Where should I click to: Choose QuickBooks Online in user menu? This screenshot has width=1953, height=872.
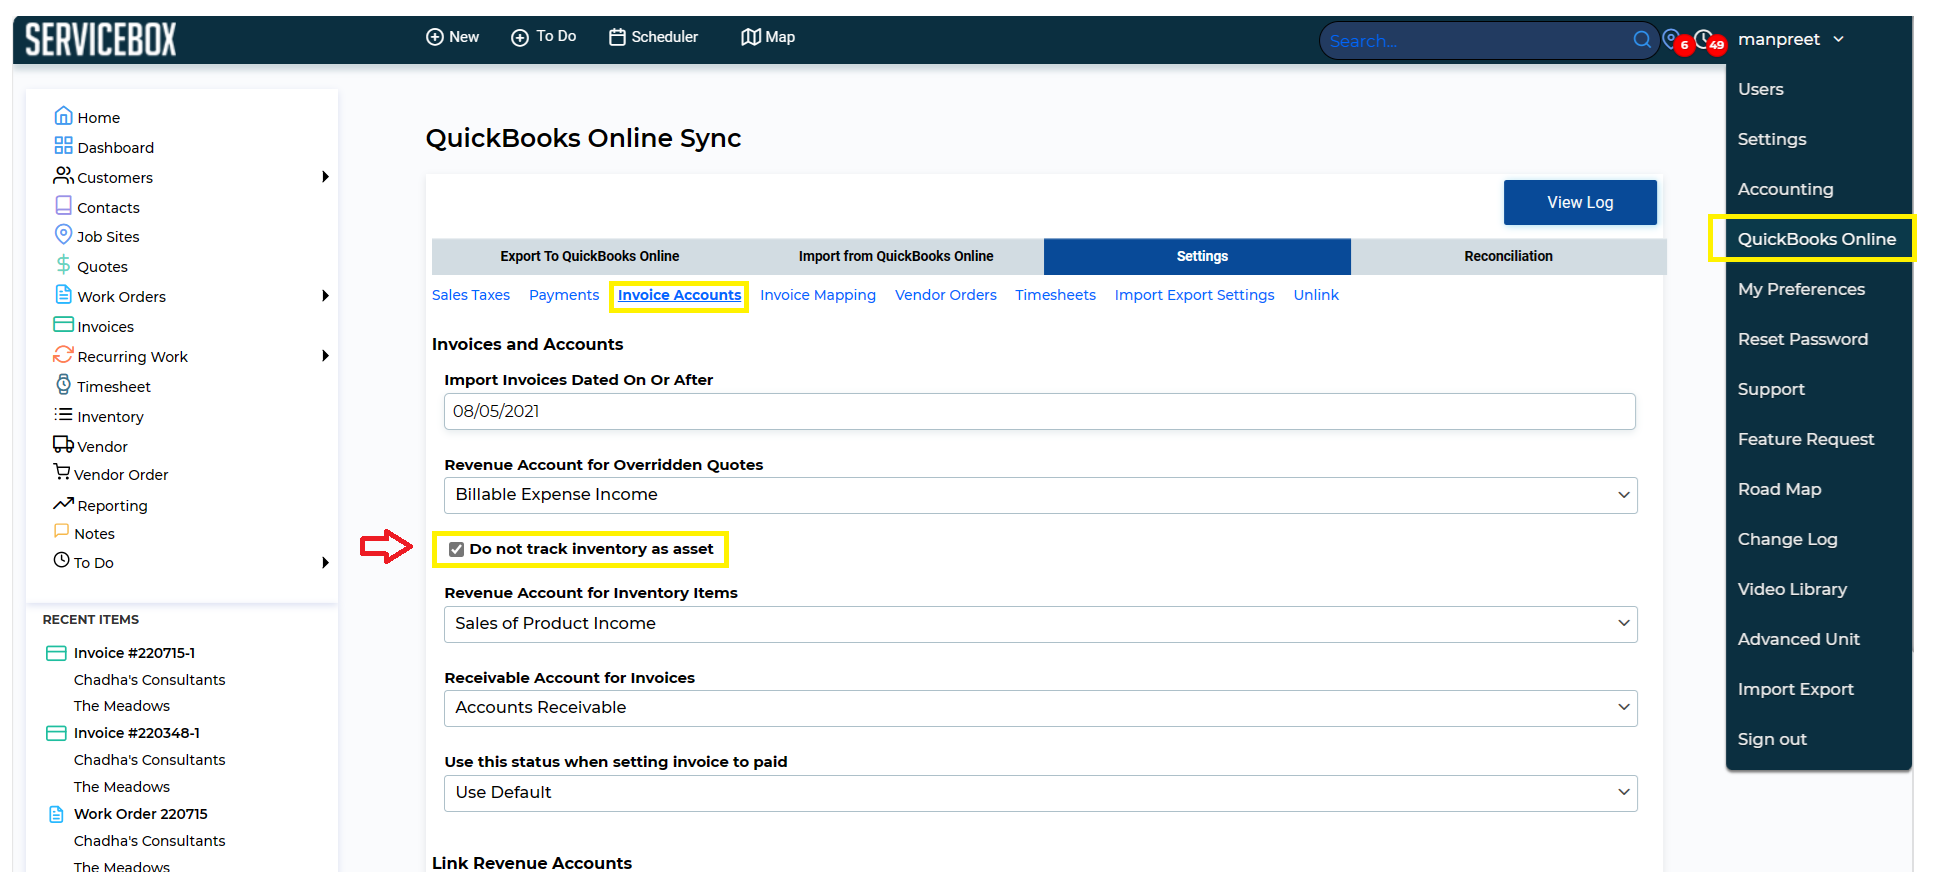coord(1816,239)
